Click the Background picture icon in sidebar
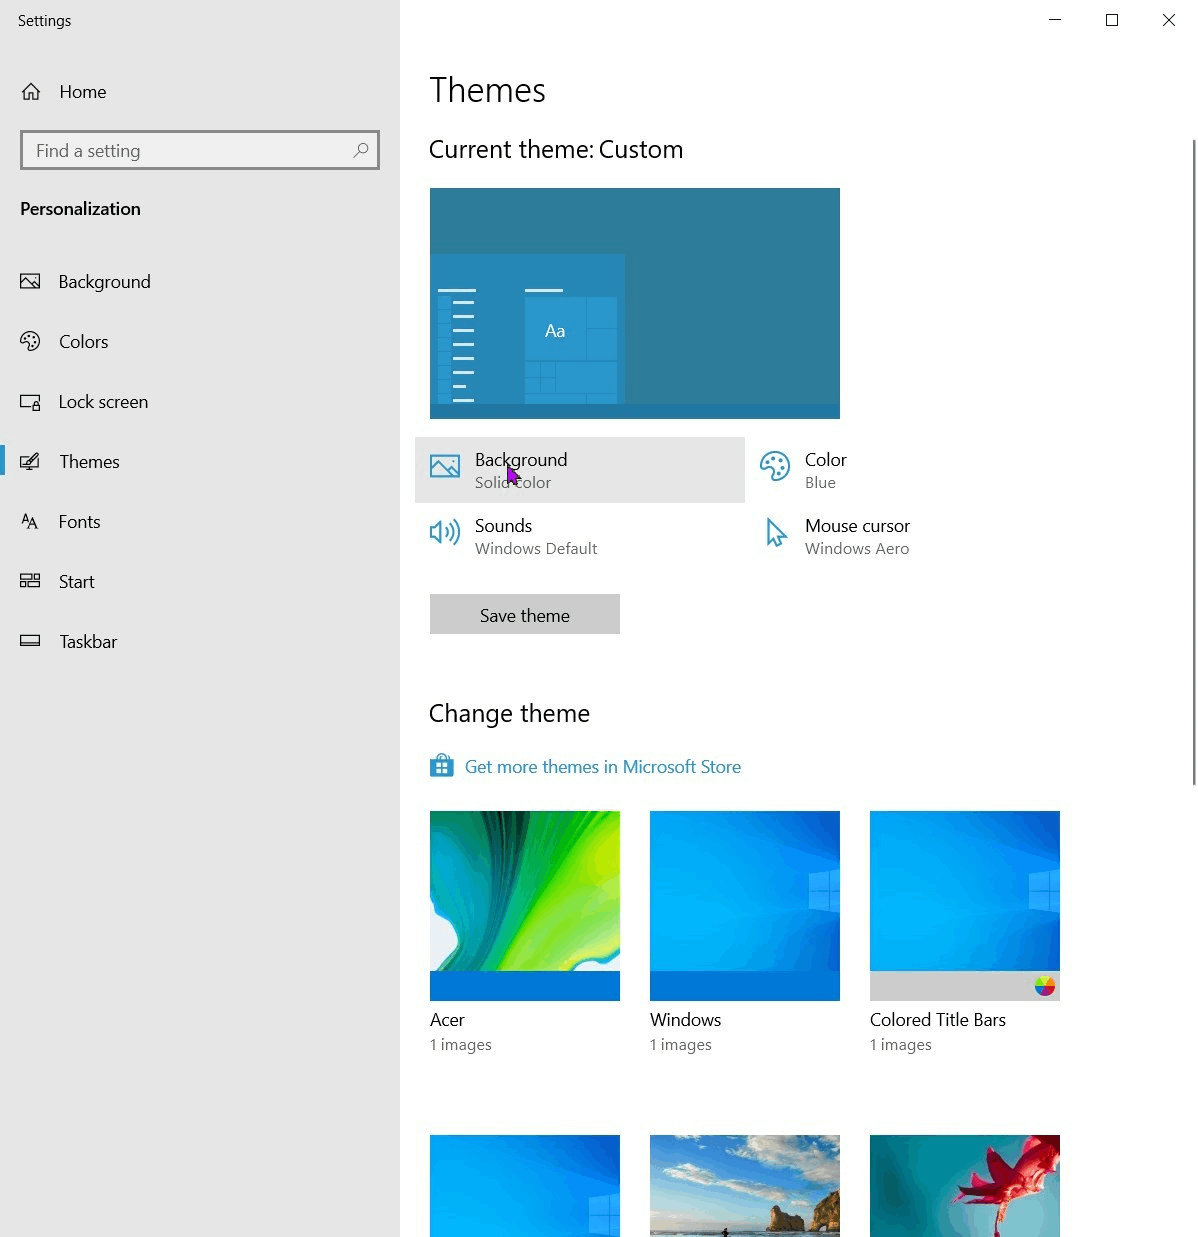Screen dimensions: 1198x1237 point(30,282)
